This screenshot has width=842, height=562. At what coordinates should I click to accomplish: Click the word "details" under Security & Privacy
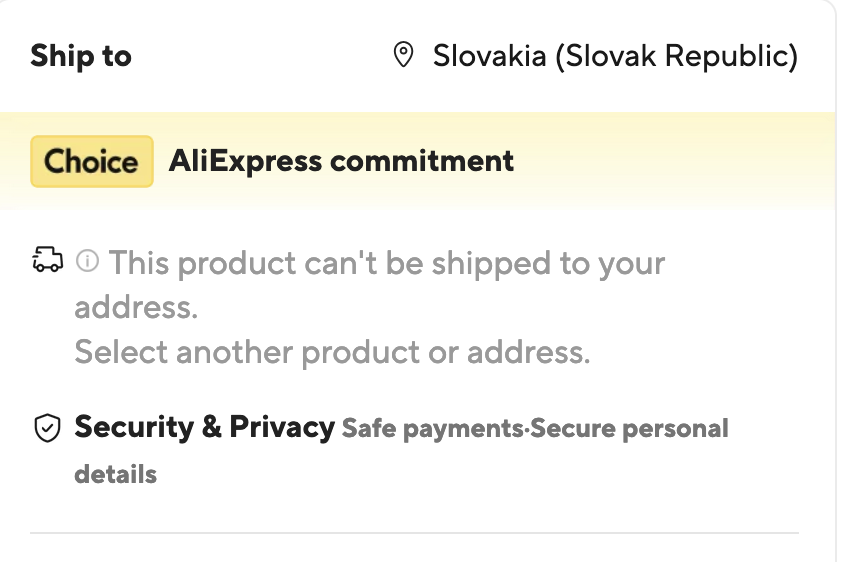point(115,474)
